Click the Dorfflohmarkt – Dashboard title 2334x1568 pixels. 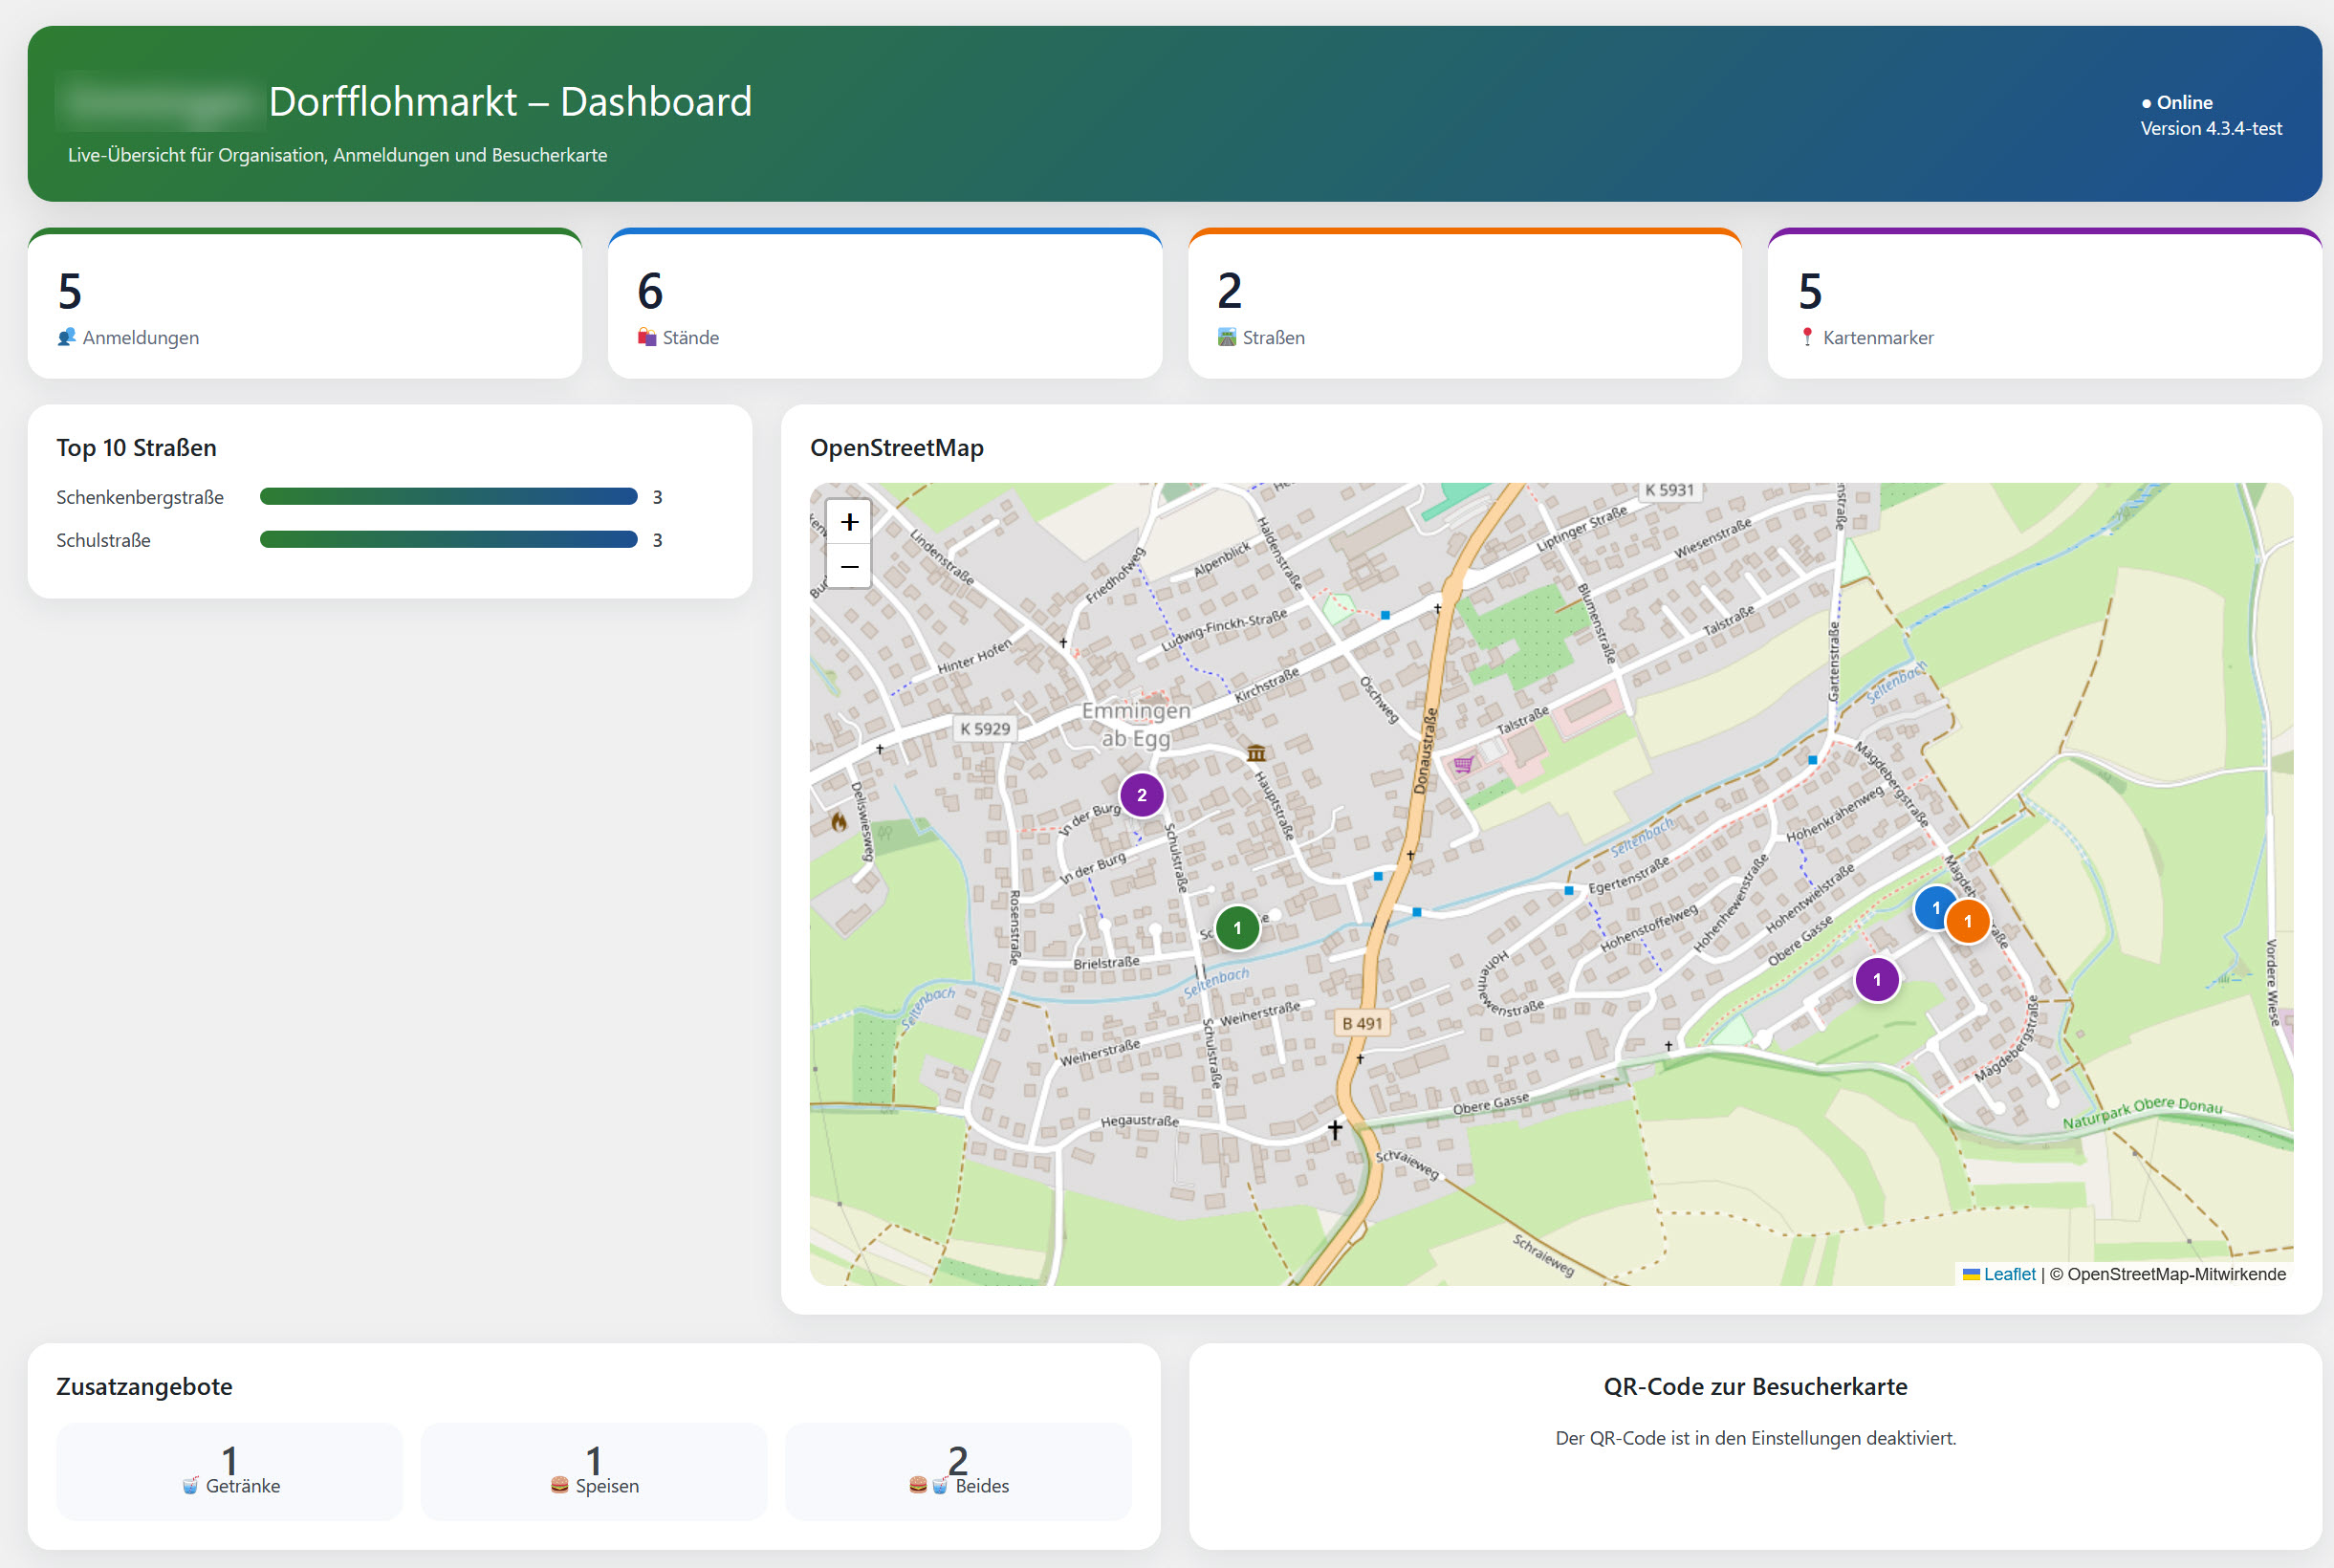coord(510,102)
